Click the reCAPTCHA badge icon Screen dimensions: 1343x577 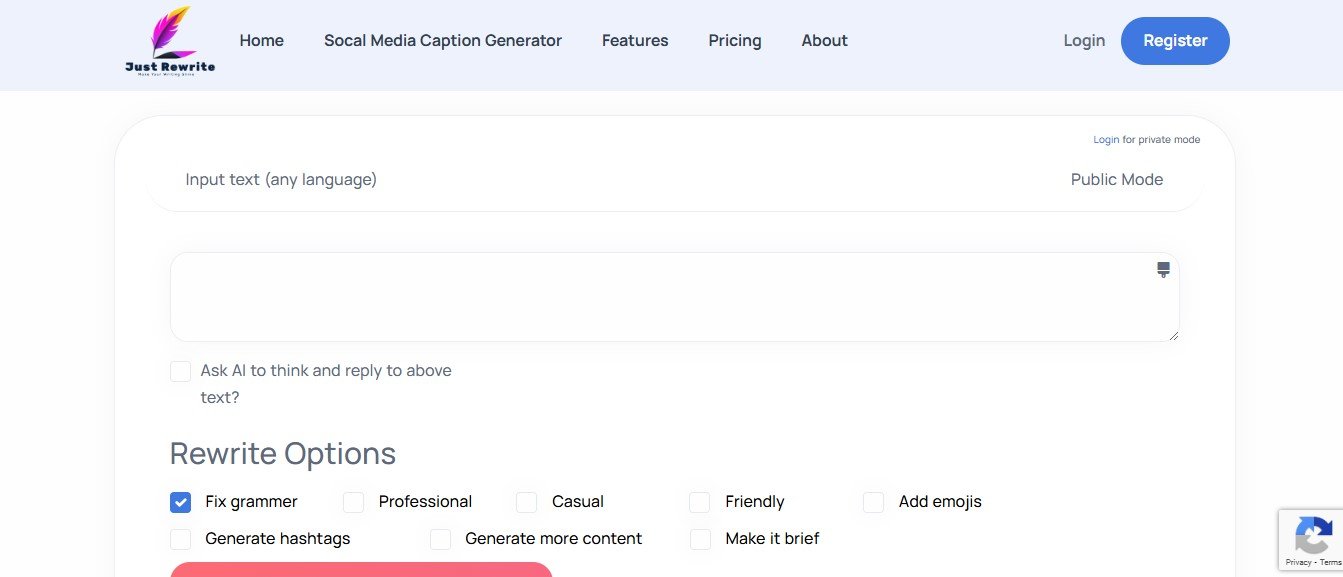[1311, 537]
